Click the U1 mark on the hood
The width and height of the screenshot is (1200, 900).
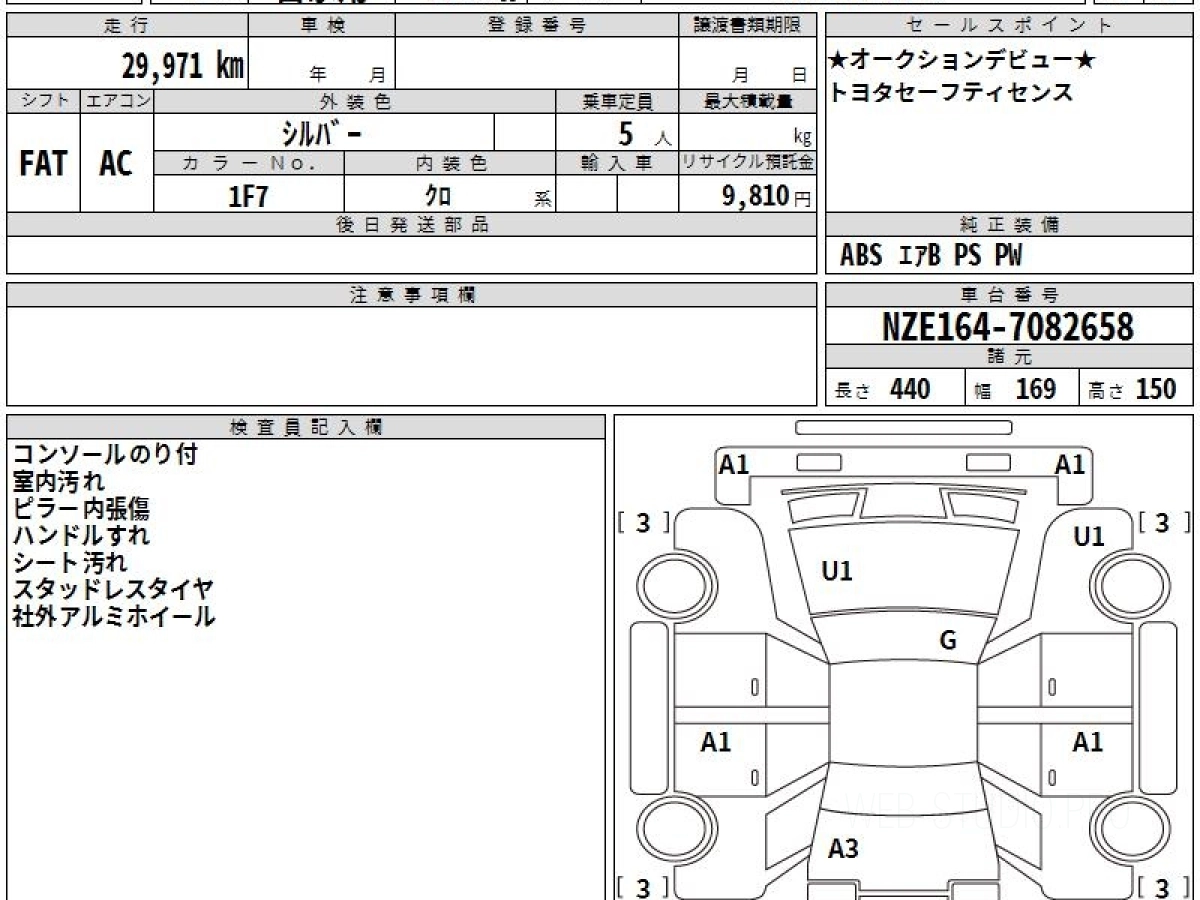(x=837, y=572)
